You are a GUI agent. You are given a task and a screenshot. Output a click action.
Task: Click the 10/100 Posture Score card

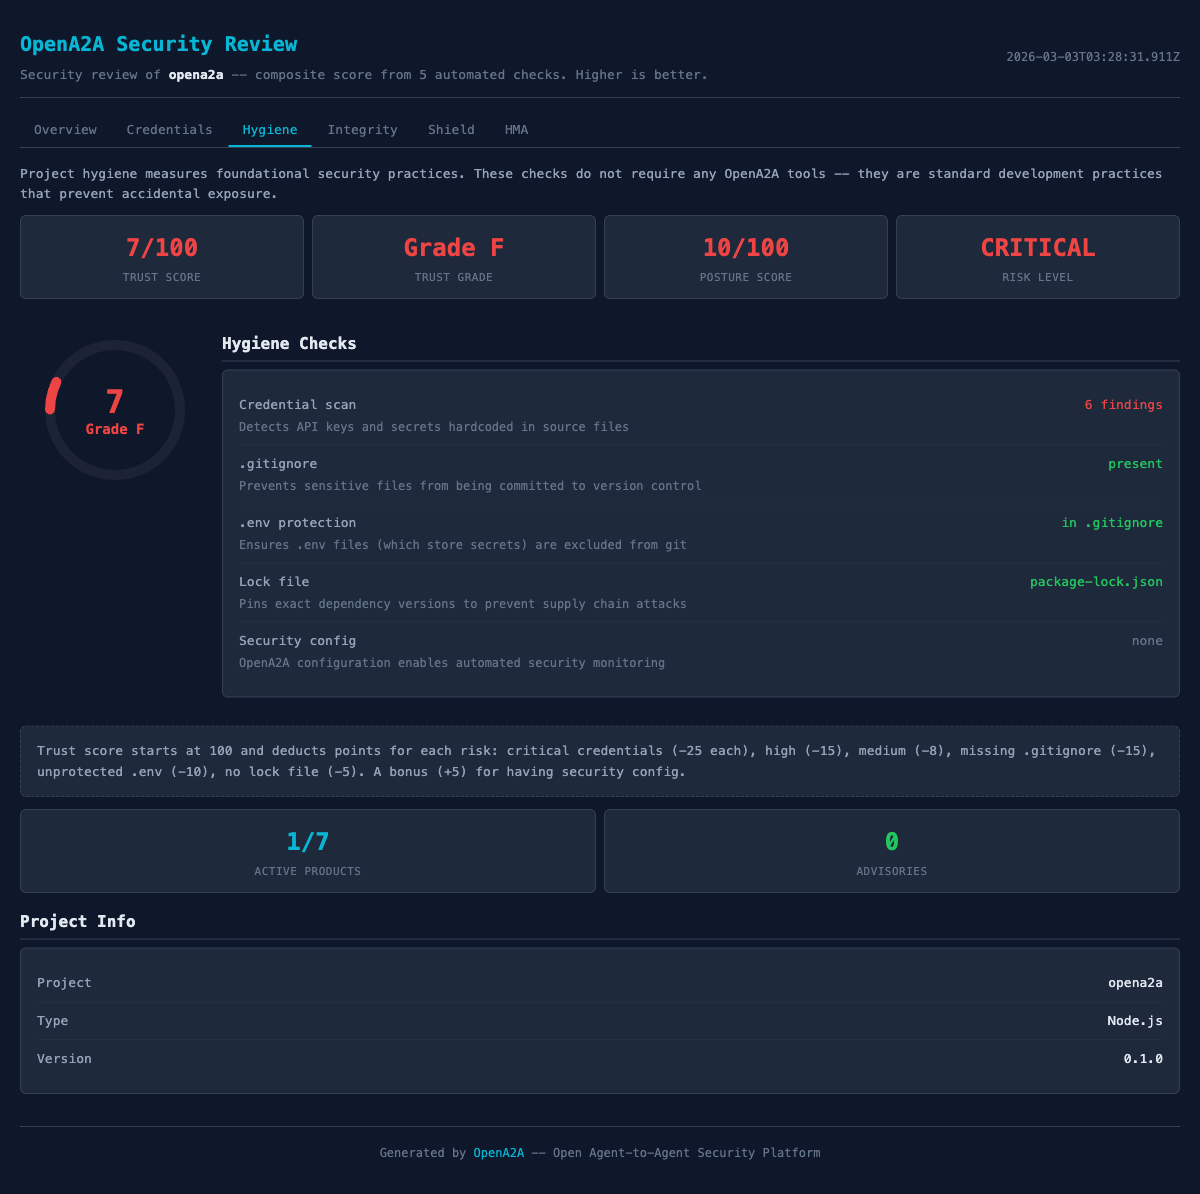(745, 257)
